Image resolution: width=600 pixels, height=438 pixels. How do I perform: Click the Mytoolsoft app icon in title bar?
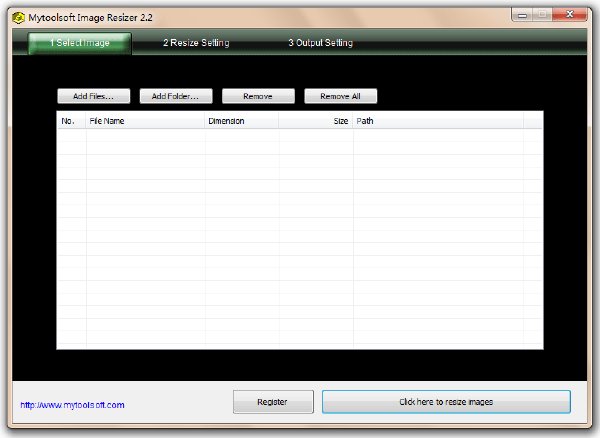(18, 18)
